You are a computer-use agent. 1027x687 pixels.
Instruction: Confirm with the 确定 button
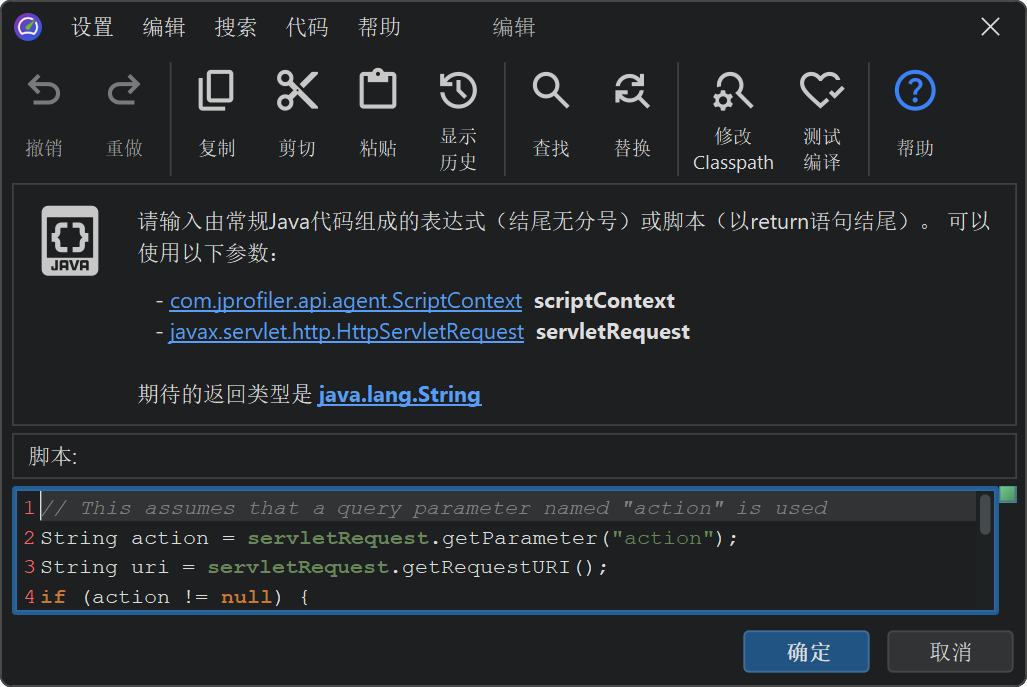pyautogui.click(x=806, y=652)
